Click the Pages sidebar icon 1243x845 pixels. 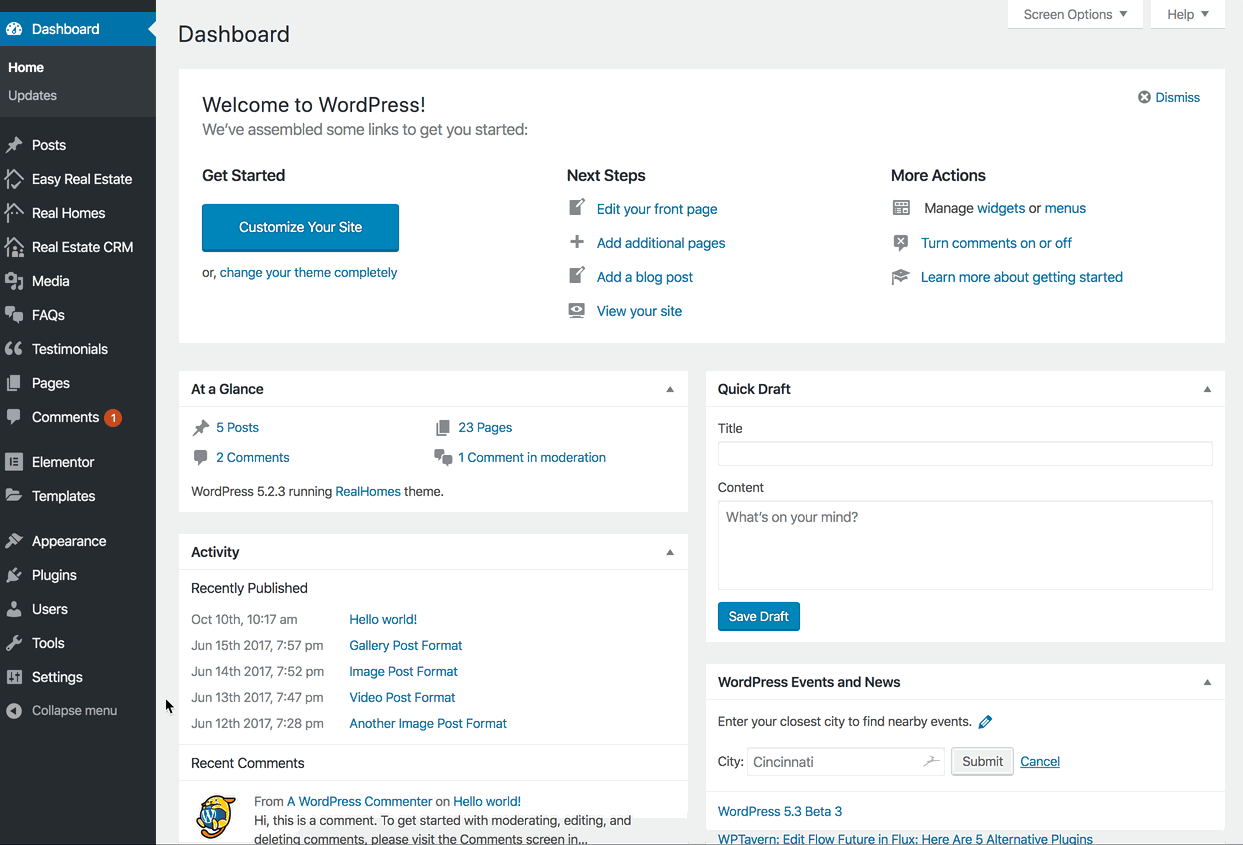point(14,383)
